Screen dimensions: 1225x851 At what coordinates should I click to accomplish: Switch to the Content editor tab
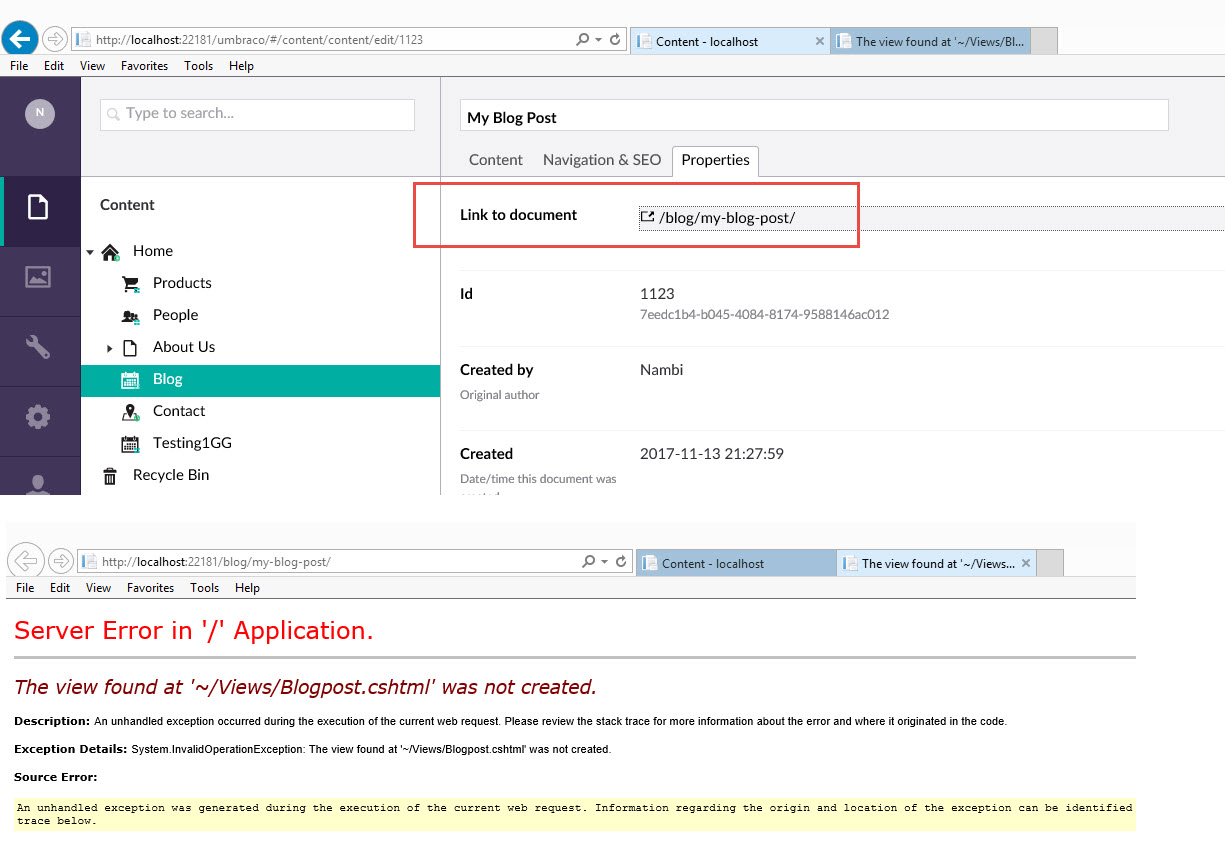tap(495, 160)
